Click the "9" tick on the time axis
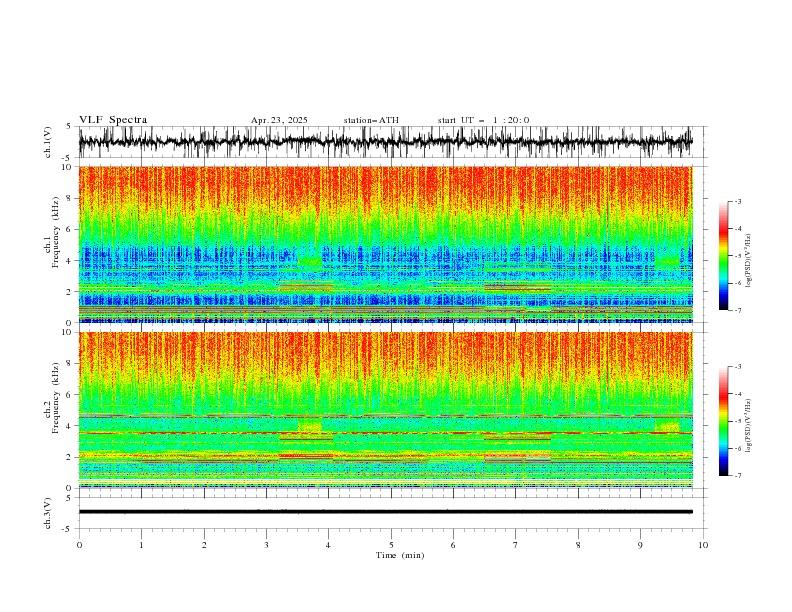 (x=640, y=545)
